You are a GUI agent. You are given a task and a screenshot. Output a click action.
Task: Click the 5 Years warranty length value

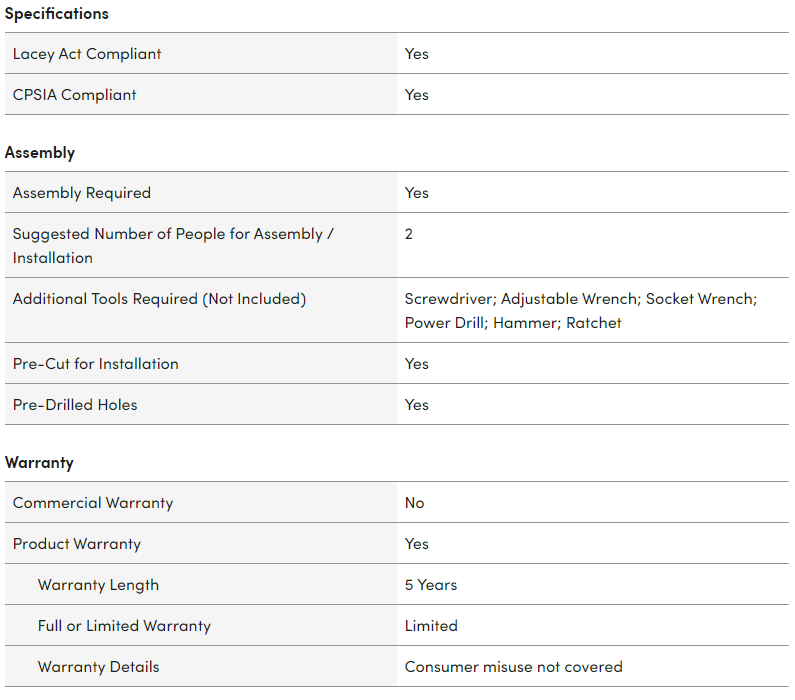pos(431,585)
